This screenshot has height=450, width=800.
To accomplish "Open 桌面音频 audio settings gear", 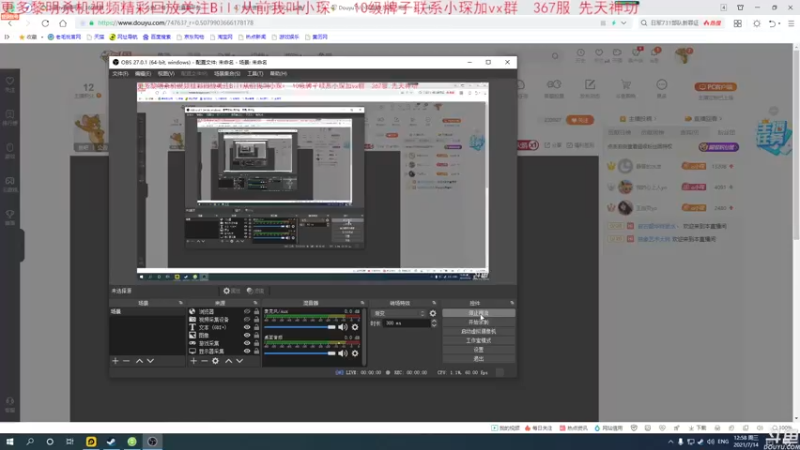I will (355, 353).
